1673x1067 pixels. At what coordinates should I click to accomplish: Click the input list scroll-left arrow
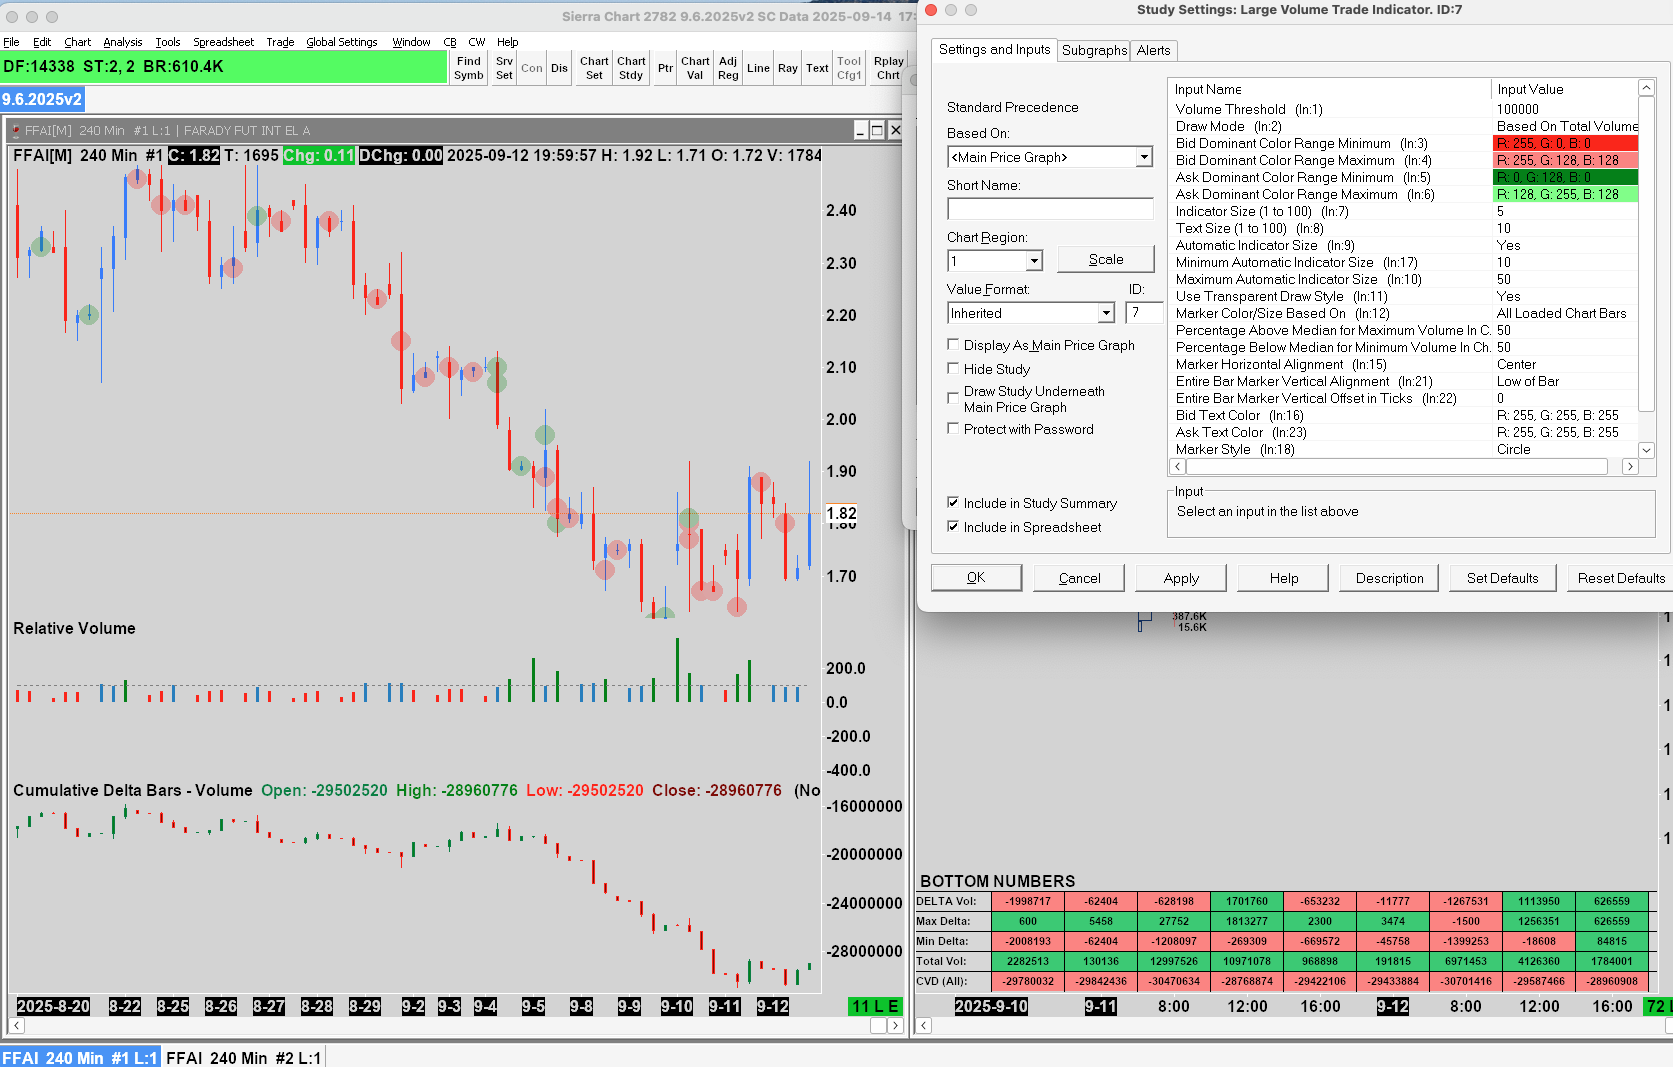click(1177, 467)
